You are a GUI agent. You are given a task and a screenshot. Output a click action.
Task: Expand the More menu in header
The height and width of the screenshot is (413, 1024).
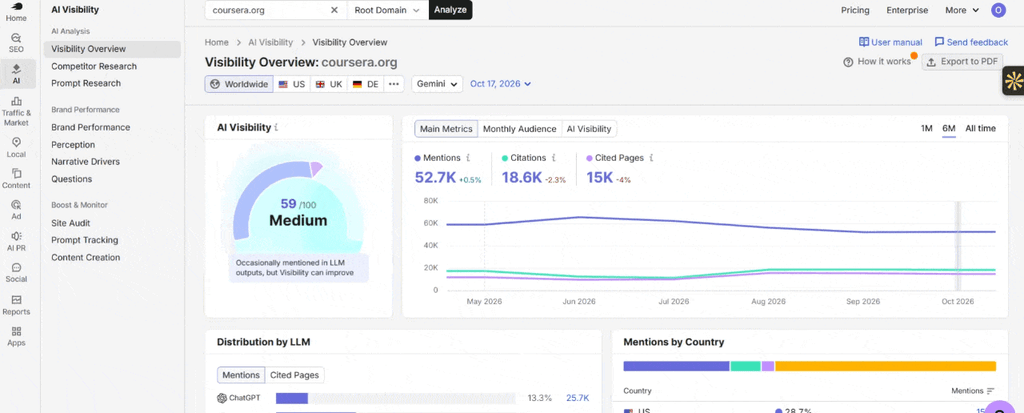coord(962,10)
